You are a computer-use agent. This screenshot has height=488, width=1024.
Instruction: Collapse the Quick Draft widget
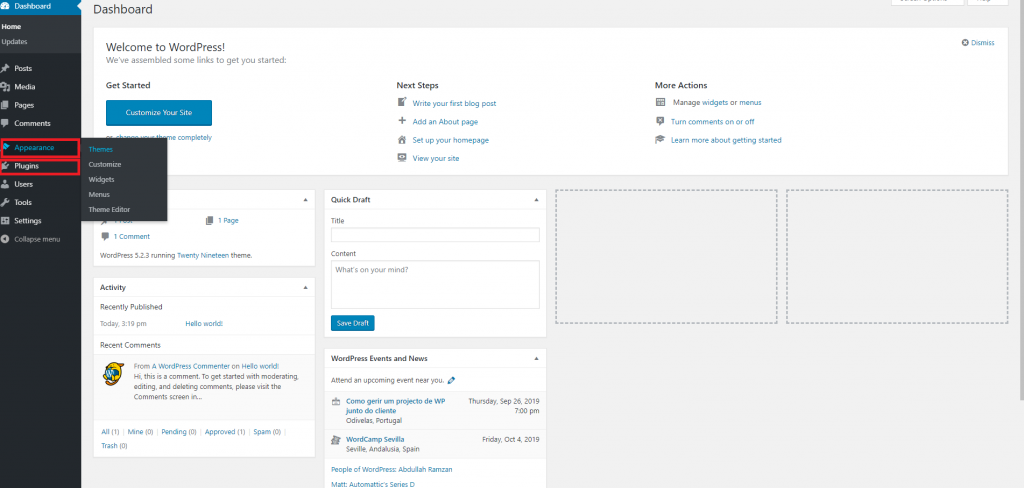[x=536, y=199]
